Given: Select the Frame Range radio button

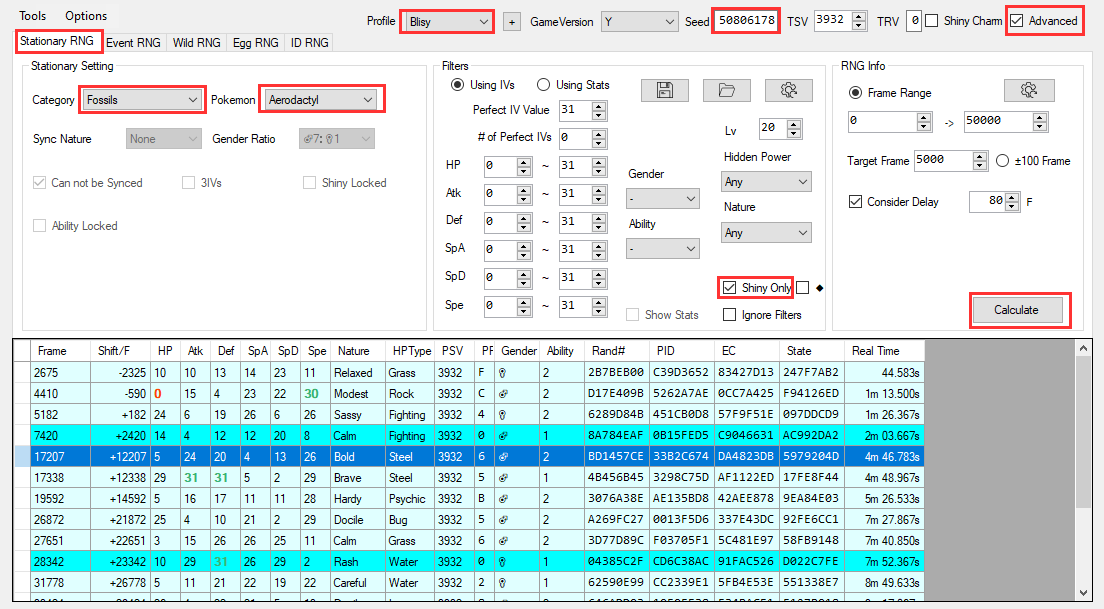Looking at the screenshot, I should (855, 93).
